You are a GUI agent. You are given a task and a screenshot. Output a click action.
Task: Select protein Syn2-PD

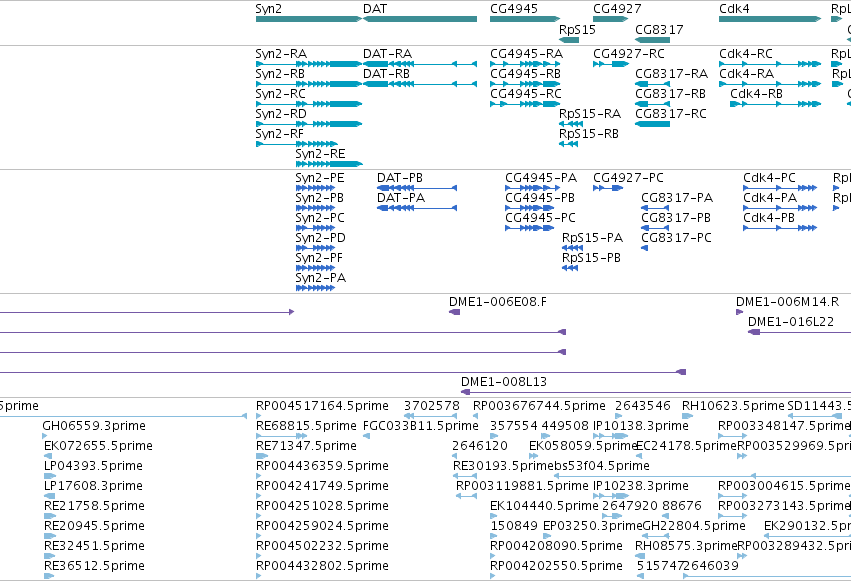pyautogui.click(x=315, y=248)
